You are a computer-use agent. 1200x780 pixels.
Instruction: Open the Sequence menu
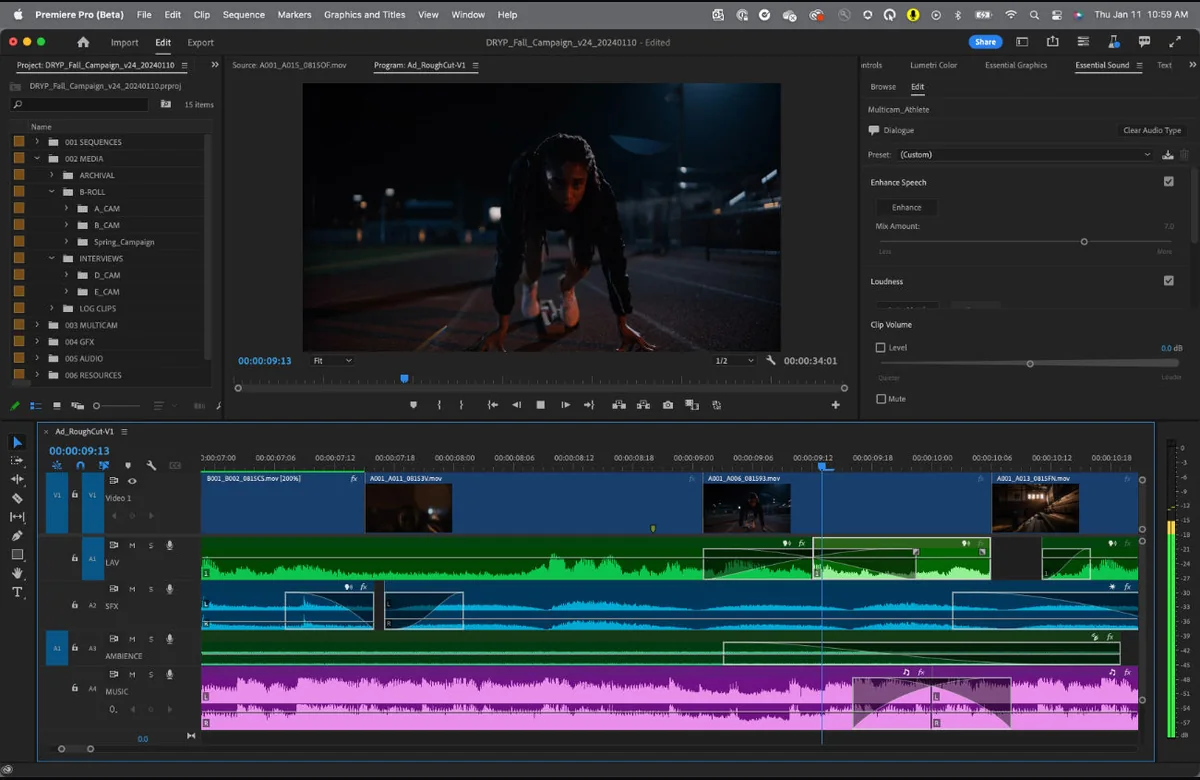click(244, 15)
